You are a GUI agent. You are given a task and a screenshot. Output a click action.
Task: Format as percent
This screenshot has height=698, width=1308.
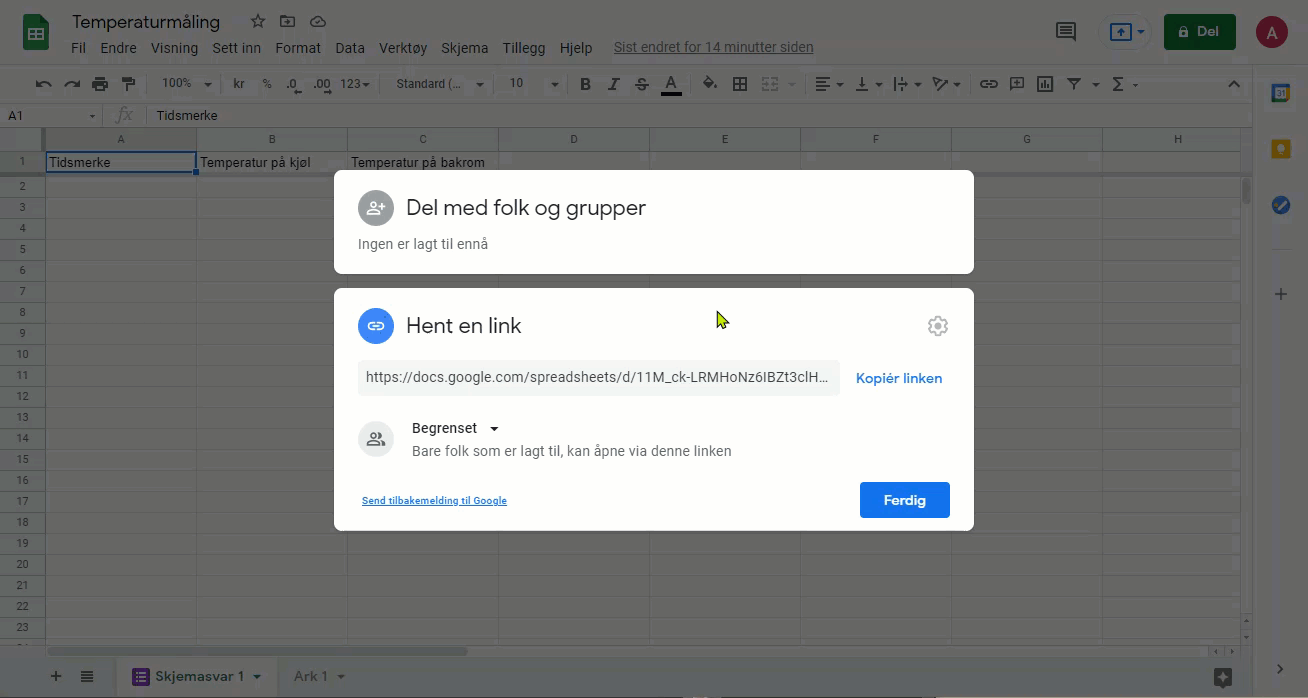pyautogui.click(x=267, y=84)
